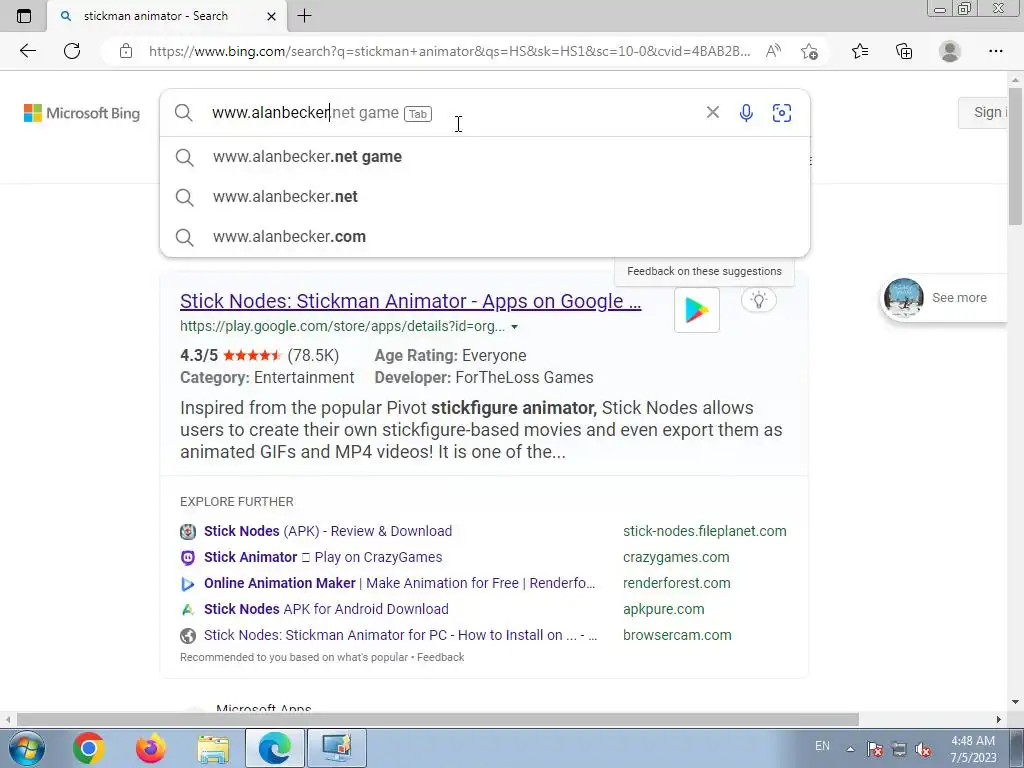Click the browser address bar URL
Screen dimensions: 1024x768
point(449,51)
